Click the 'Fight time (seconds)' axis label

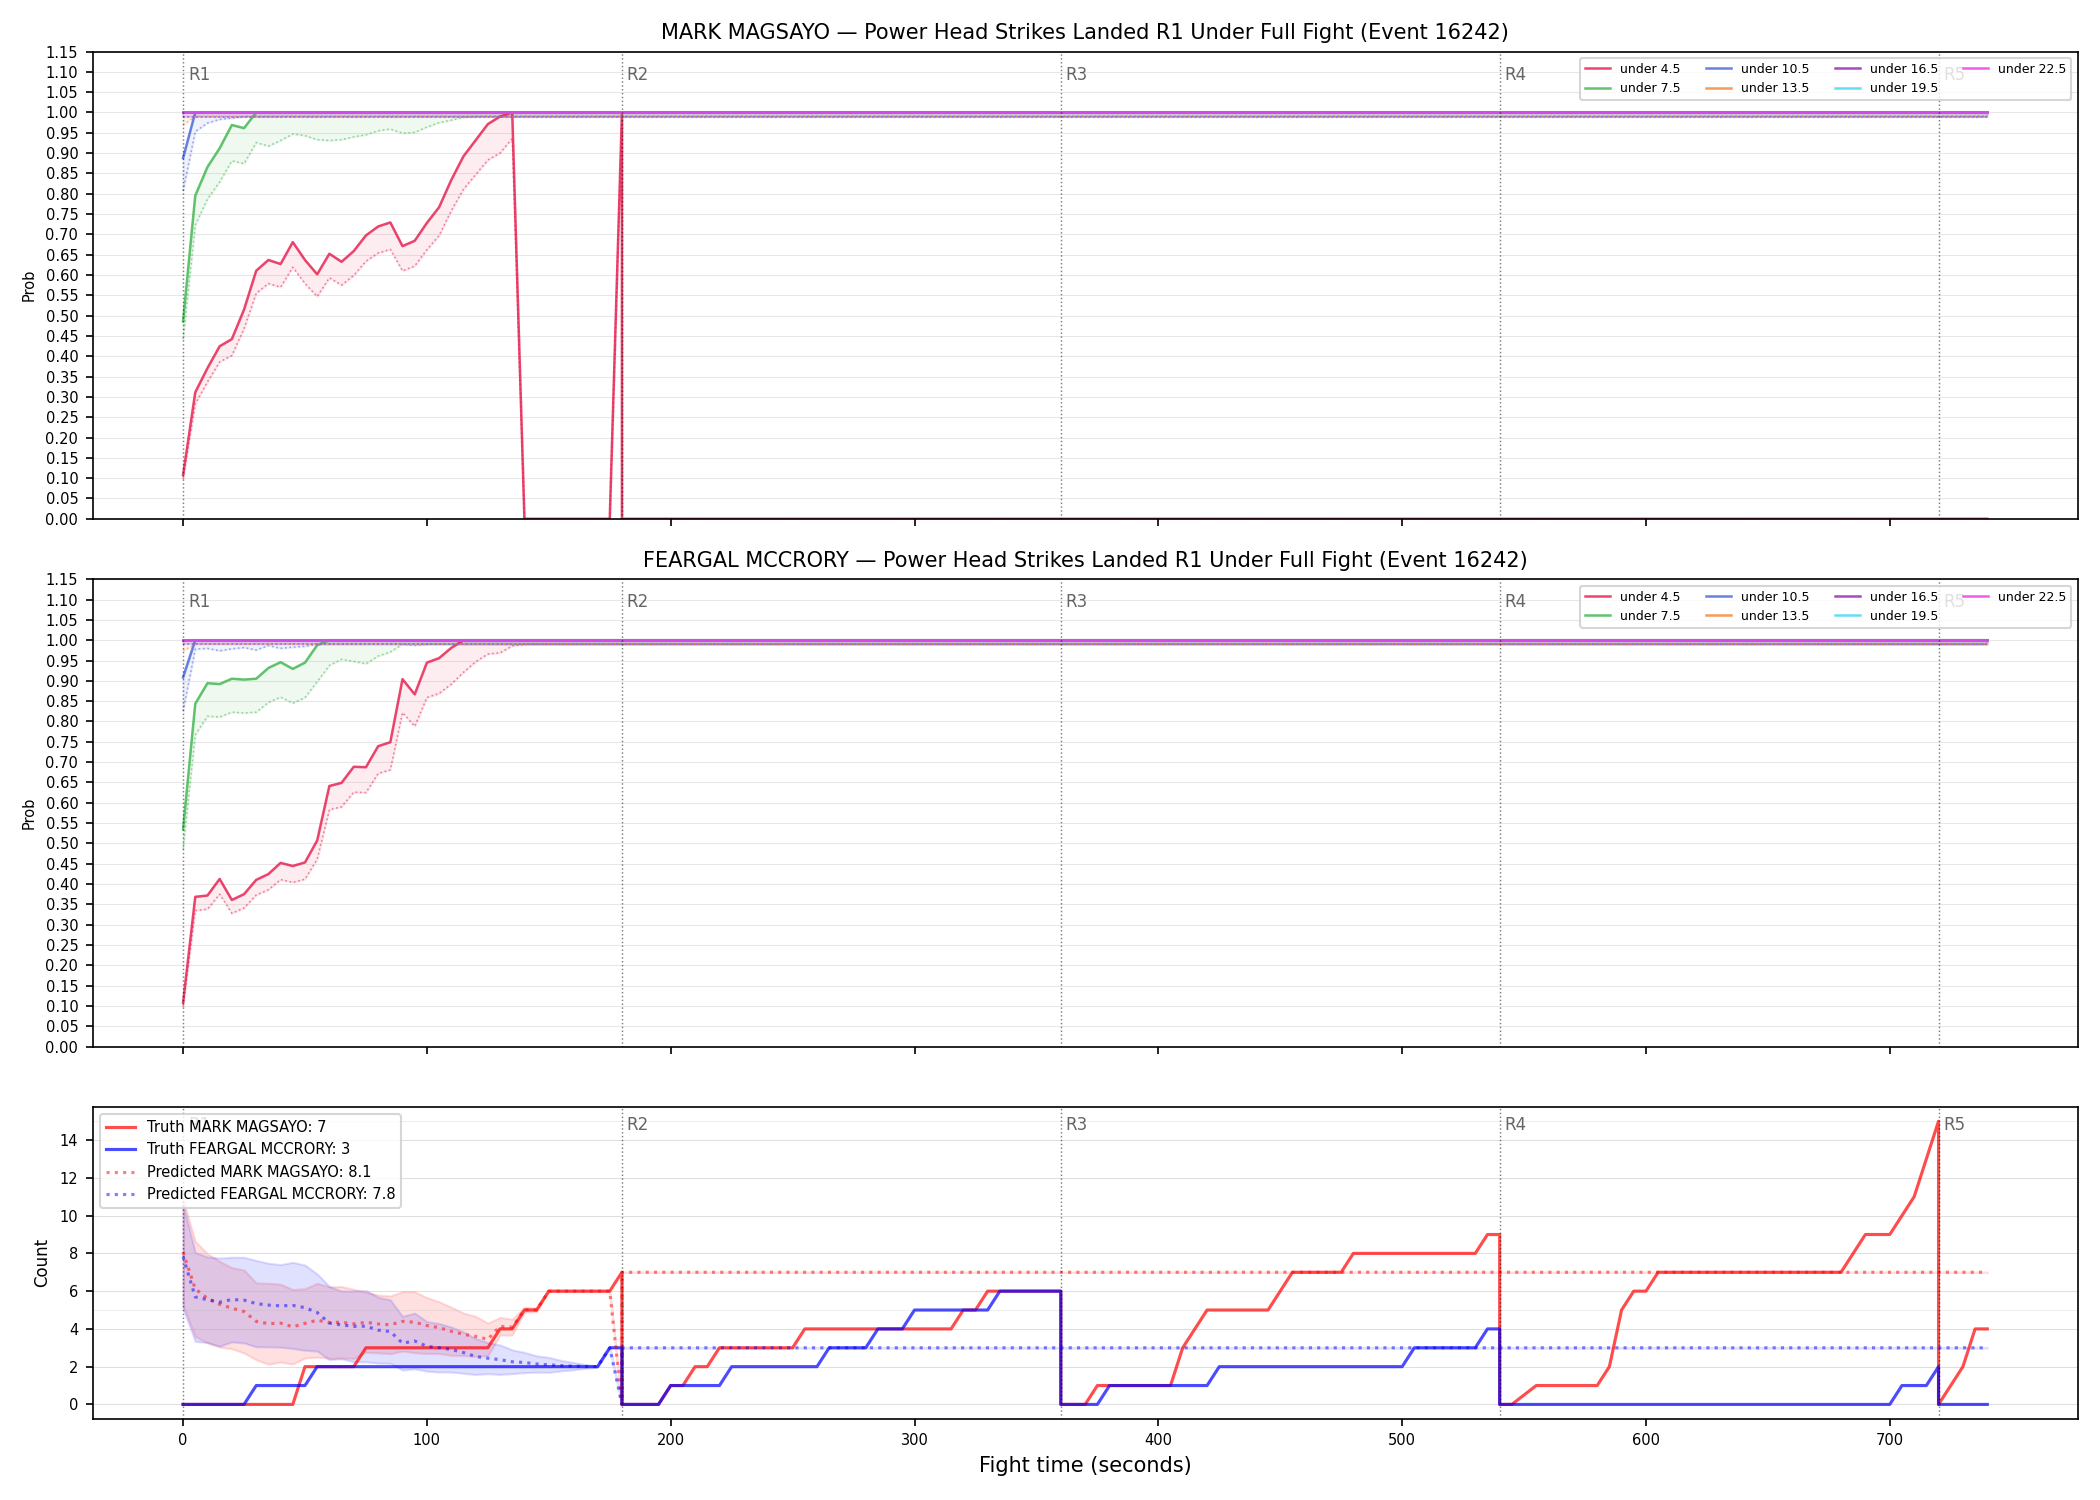1085,1465
